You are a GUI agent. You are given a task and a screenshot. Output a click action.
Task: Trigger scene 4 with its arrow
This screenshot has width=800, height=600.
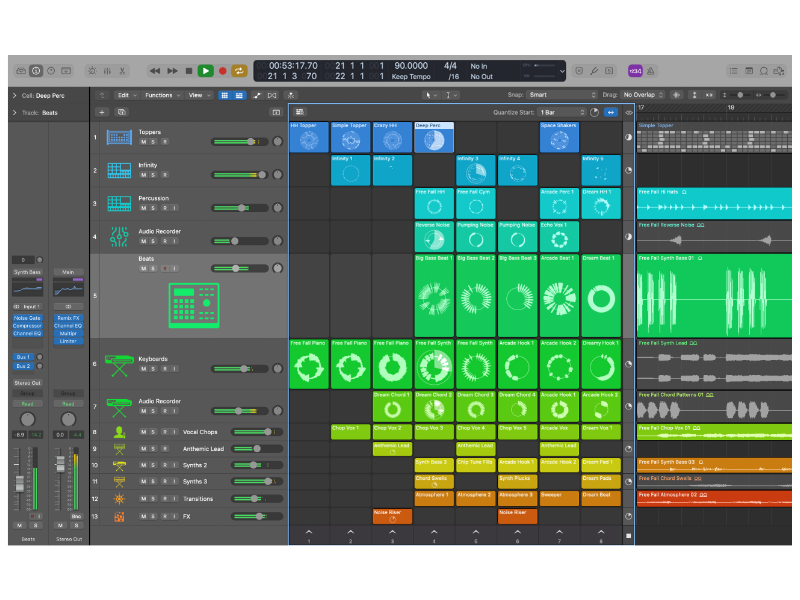[434, 532]
